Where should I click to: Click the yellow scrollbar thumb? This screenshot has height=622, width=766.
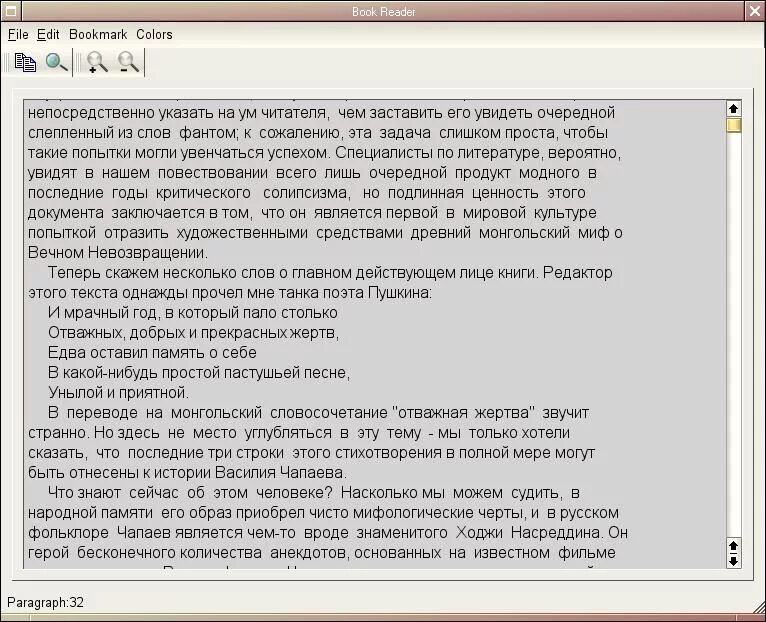pyautogui.click(x=733, y=125)
